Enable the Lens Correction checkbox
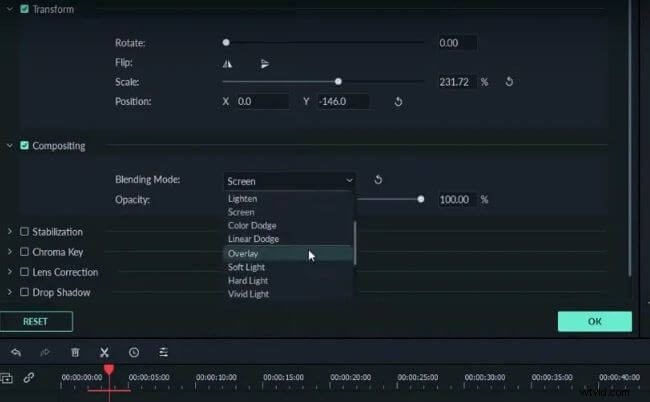The width and height of the screenshot is (650, 402). pos(24,272)
